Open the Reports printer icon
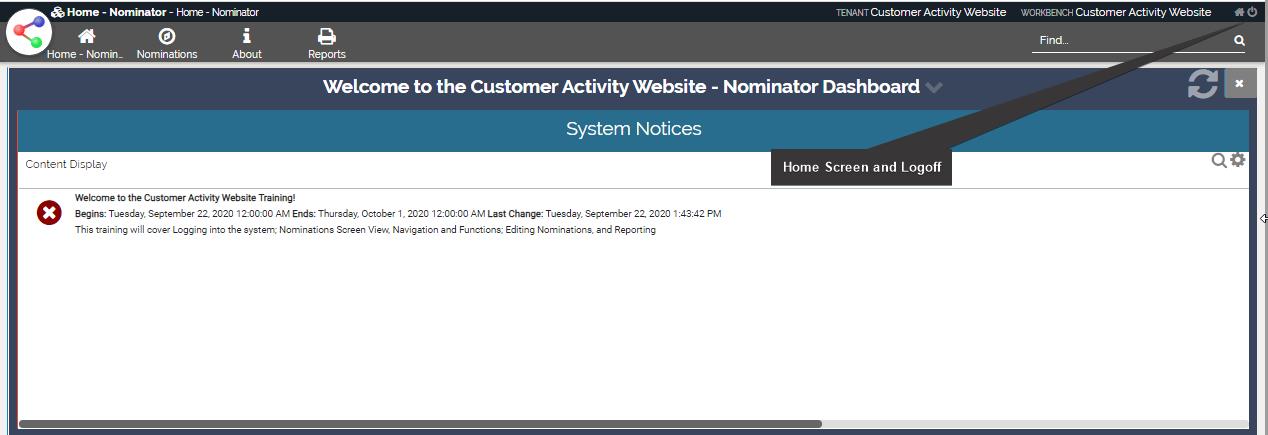 [x=326, y=43]
